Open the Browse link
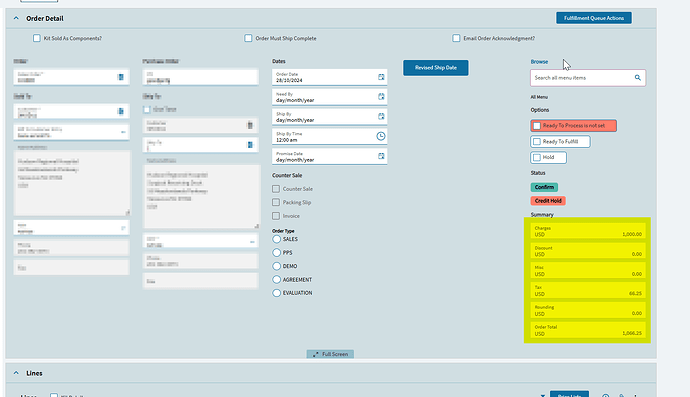 (x=539, y=62)
